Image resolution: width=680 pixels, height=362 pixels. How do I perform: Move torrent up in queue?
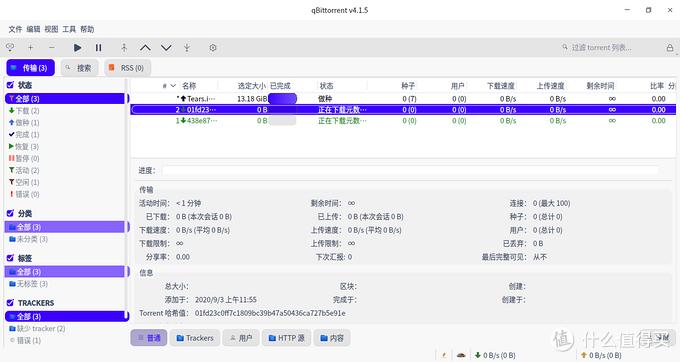coord(145,48)
